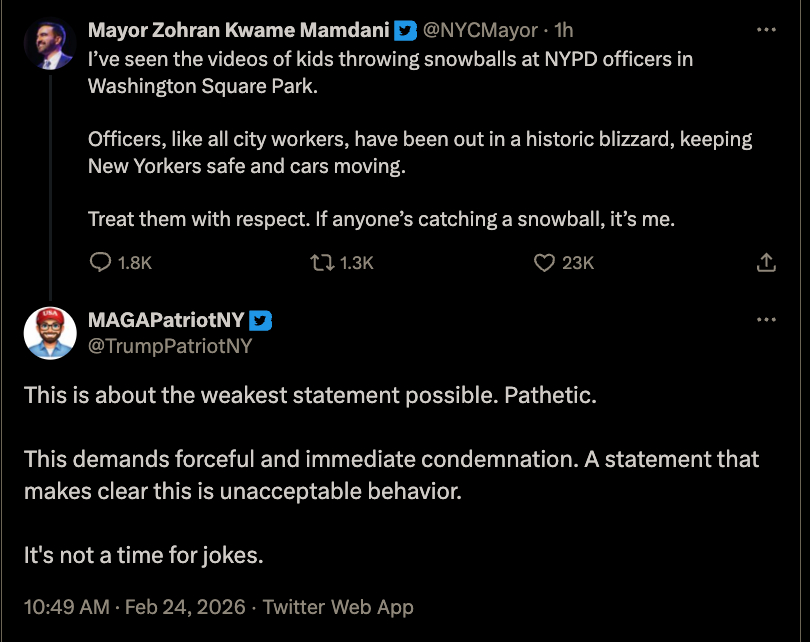
Task: Click MAGAPatriotNY's verified badge icon
Action: [260, 321]
